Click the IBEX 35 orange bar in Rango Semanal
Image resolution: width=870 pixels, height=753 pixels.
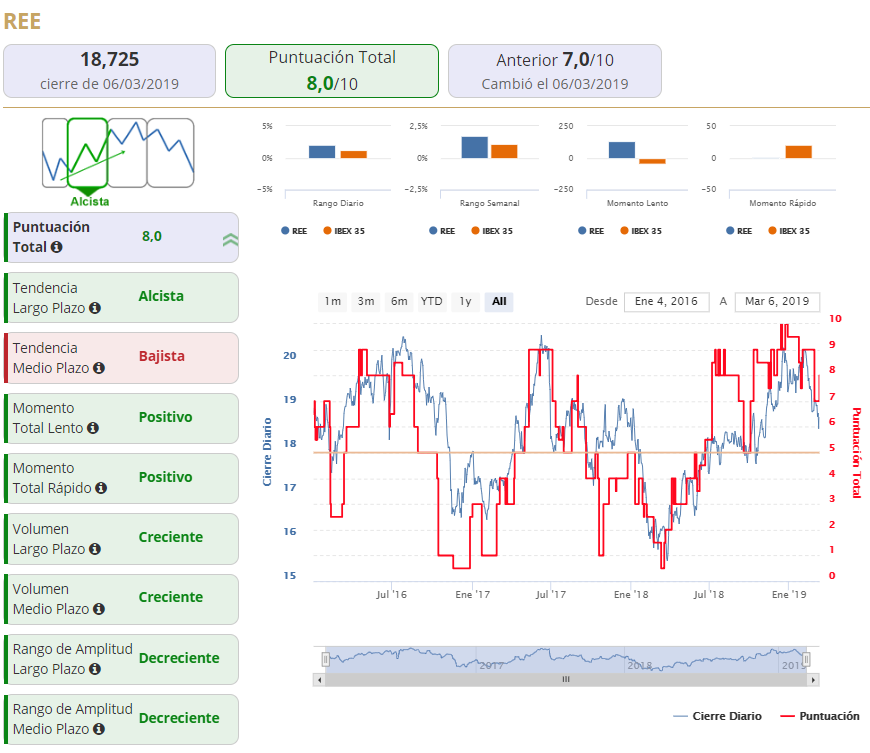pos(504,151)
